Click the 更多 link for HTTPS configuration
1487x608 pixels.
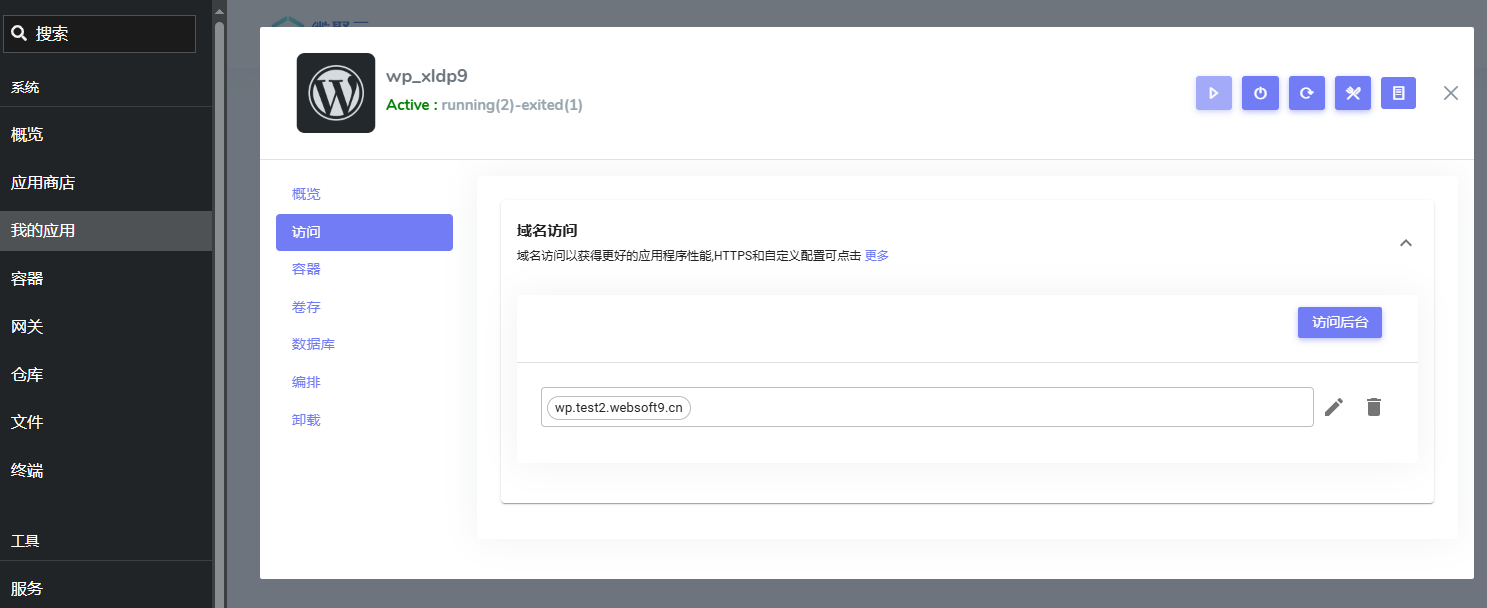pyautogui.click(x=875, y=255)
